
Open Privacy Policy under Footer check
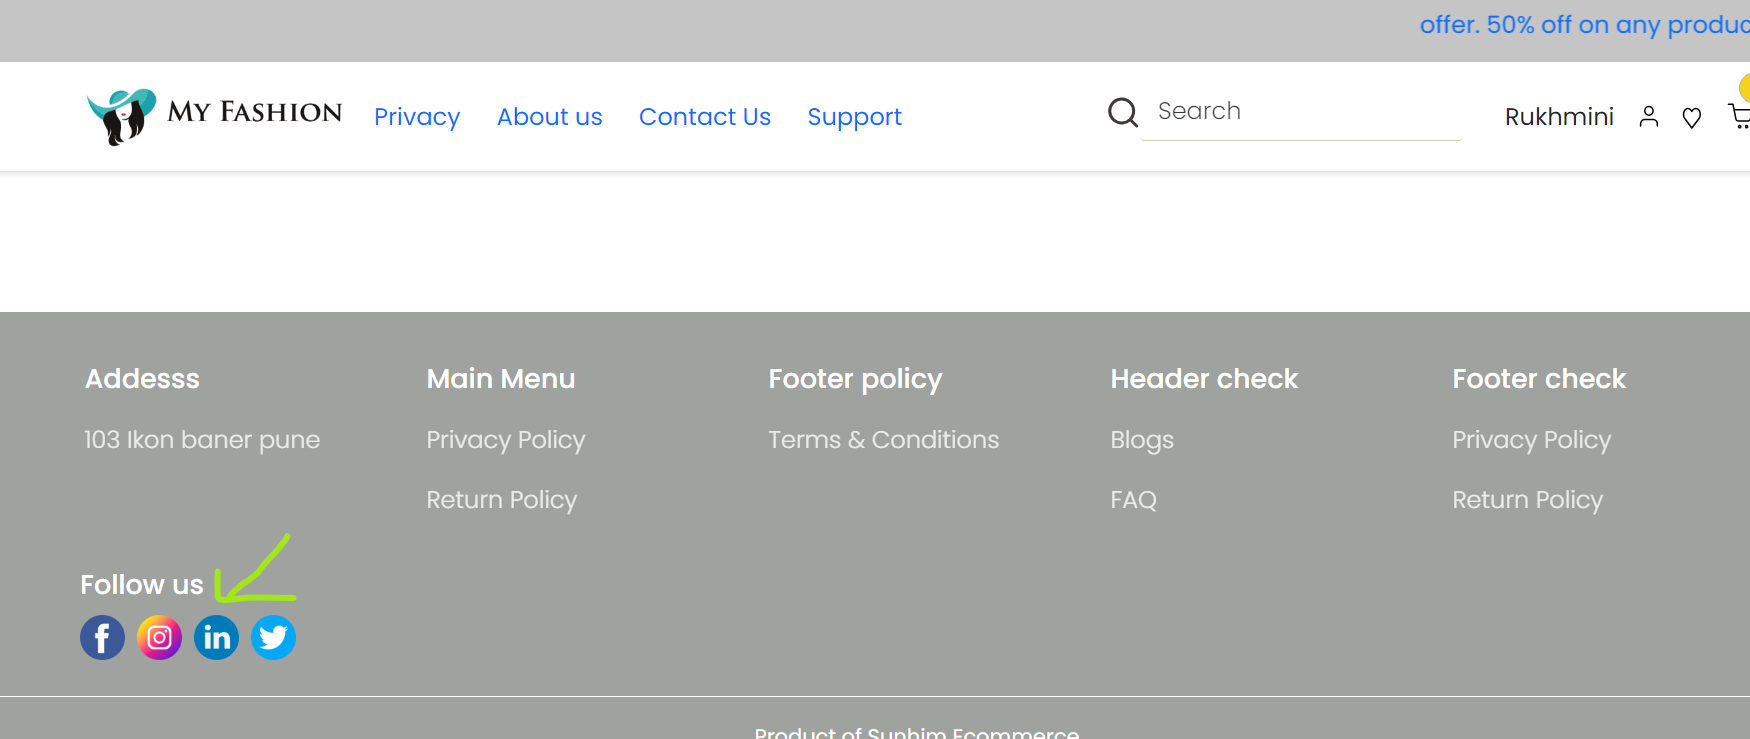1532,440
